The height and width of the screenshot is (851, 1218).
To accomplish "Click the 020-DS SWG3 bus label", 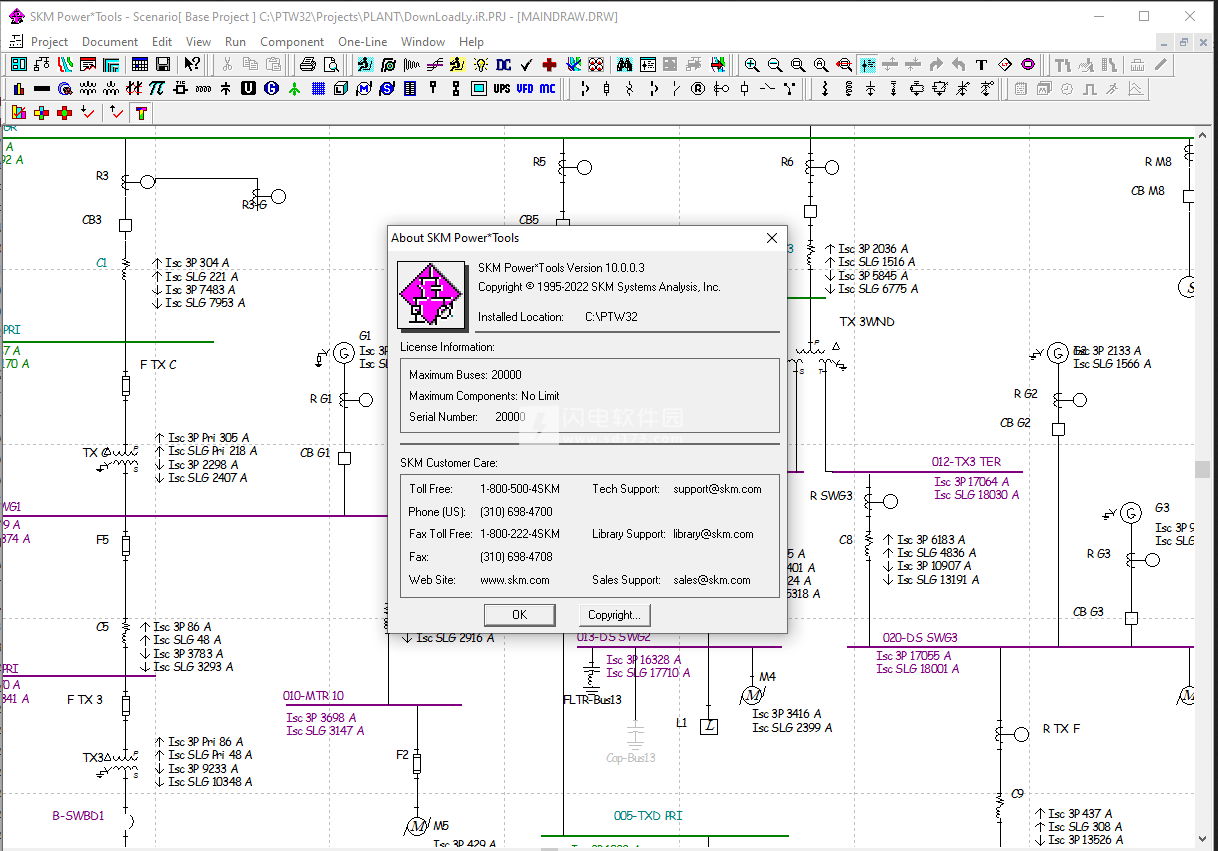I will (x=920, y=638).
